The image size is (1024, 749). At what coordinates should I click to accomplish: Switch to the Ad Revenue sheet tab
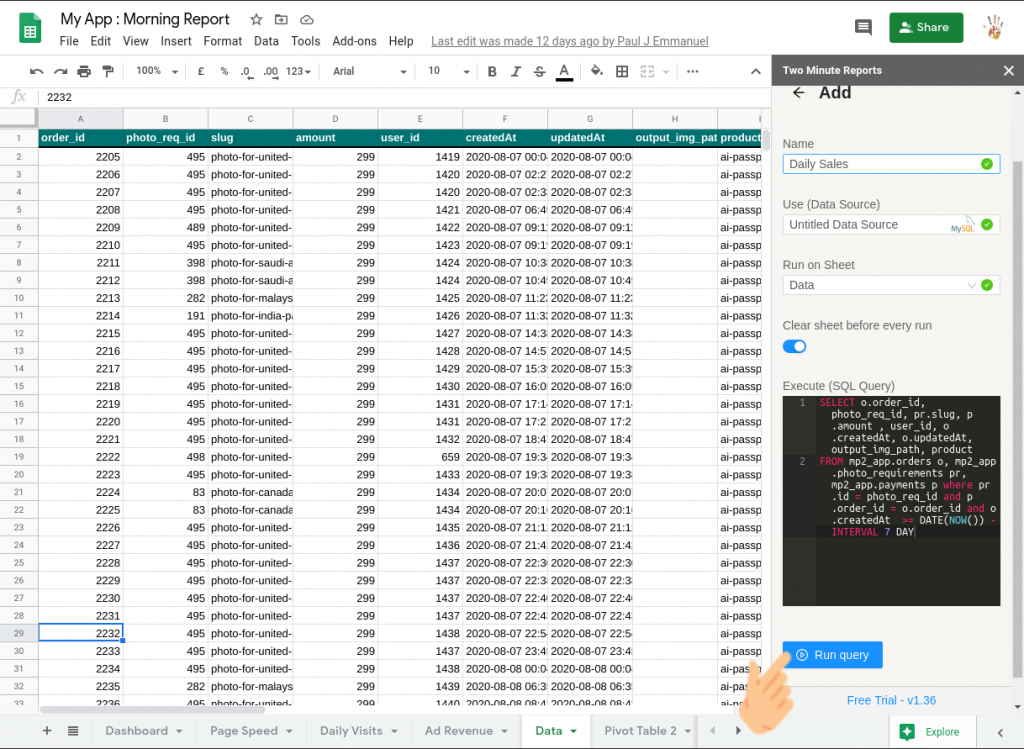458,731
